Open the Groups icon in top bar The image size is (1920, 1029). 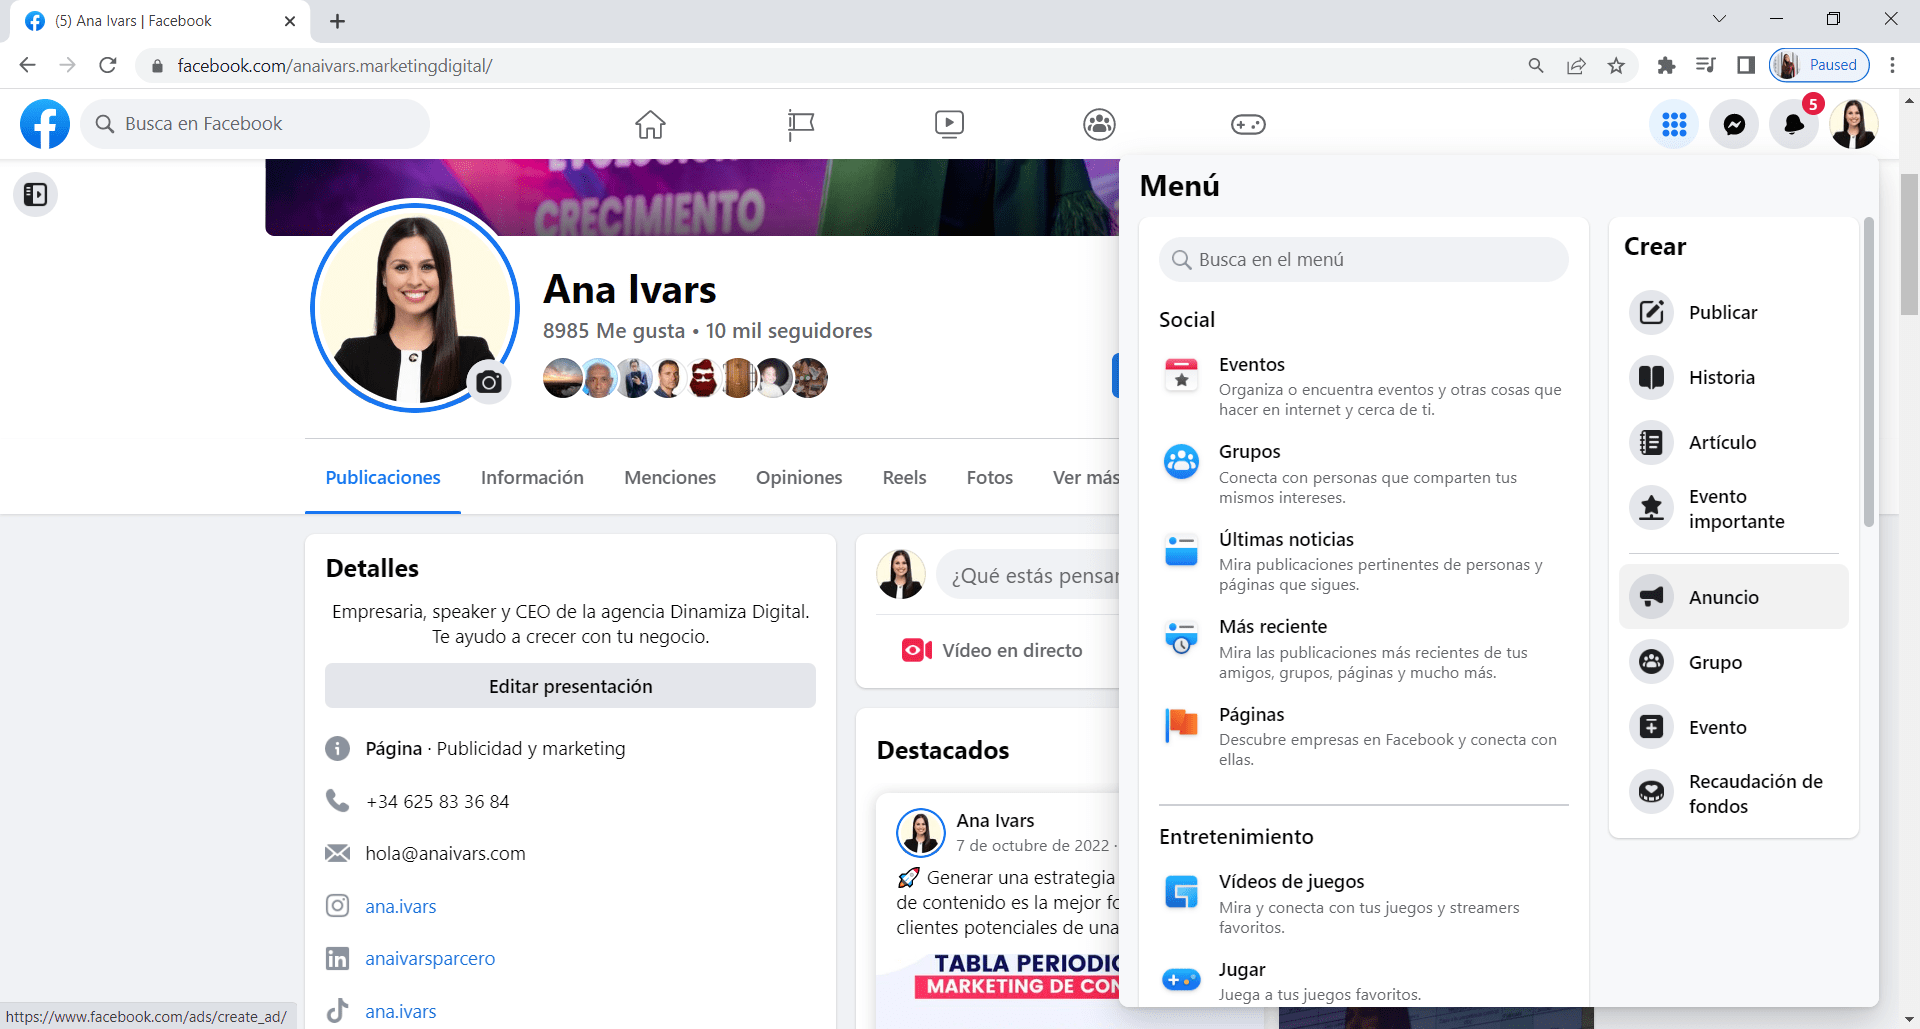[1098, 124]
